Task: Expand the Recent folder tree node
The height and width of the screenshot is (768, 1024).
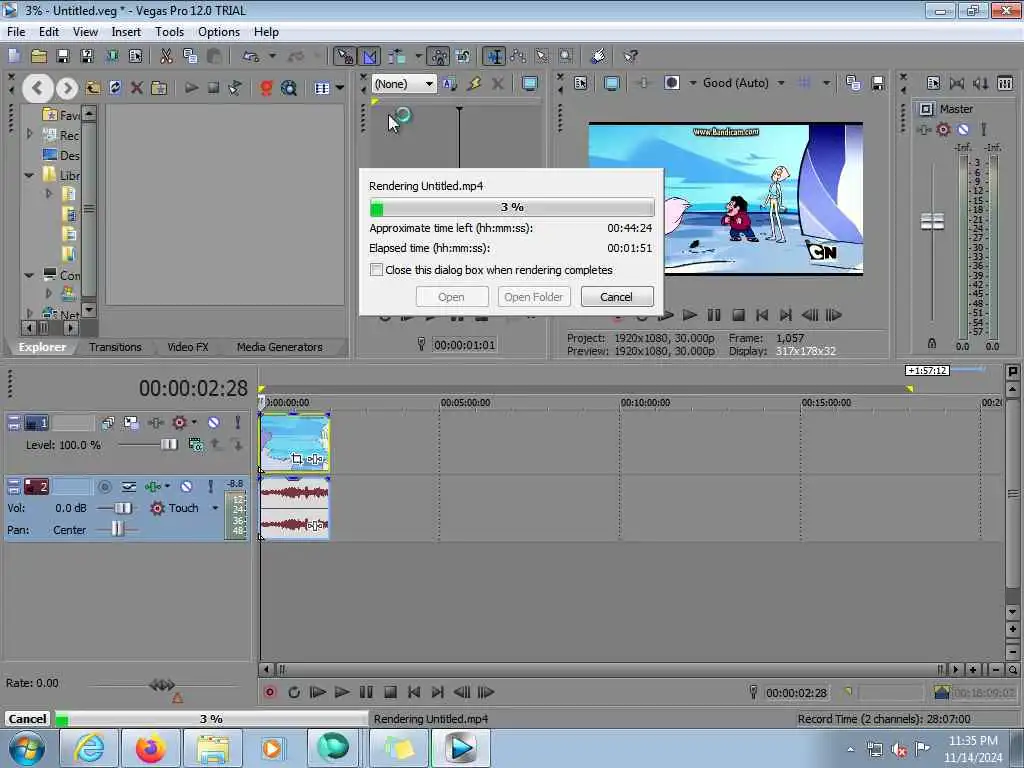Action: 29,134
